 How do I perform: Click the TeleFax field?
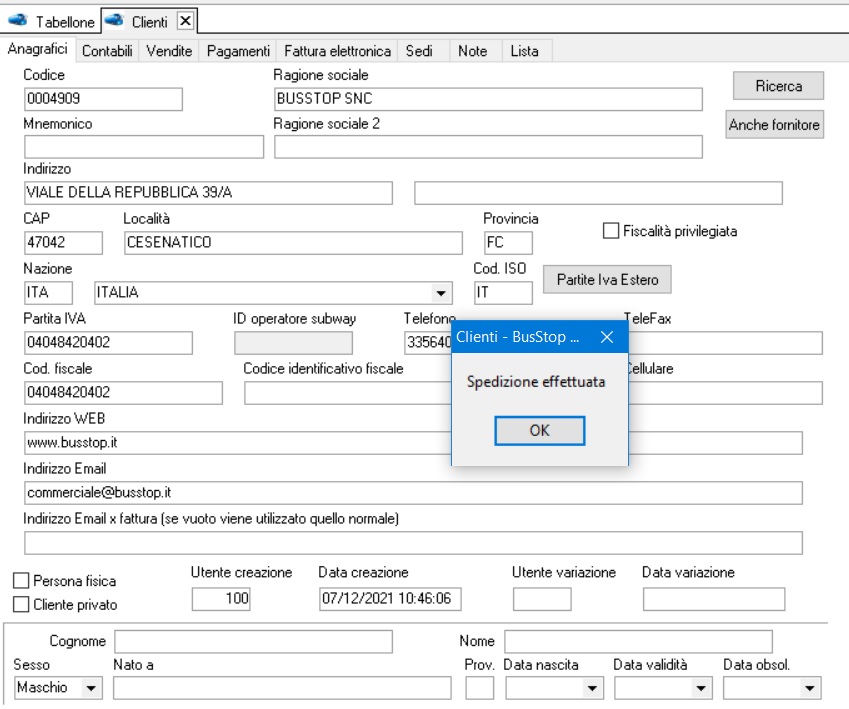pos(726,343)
